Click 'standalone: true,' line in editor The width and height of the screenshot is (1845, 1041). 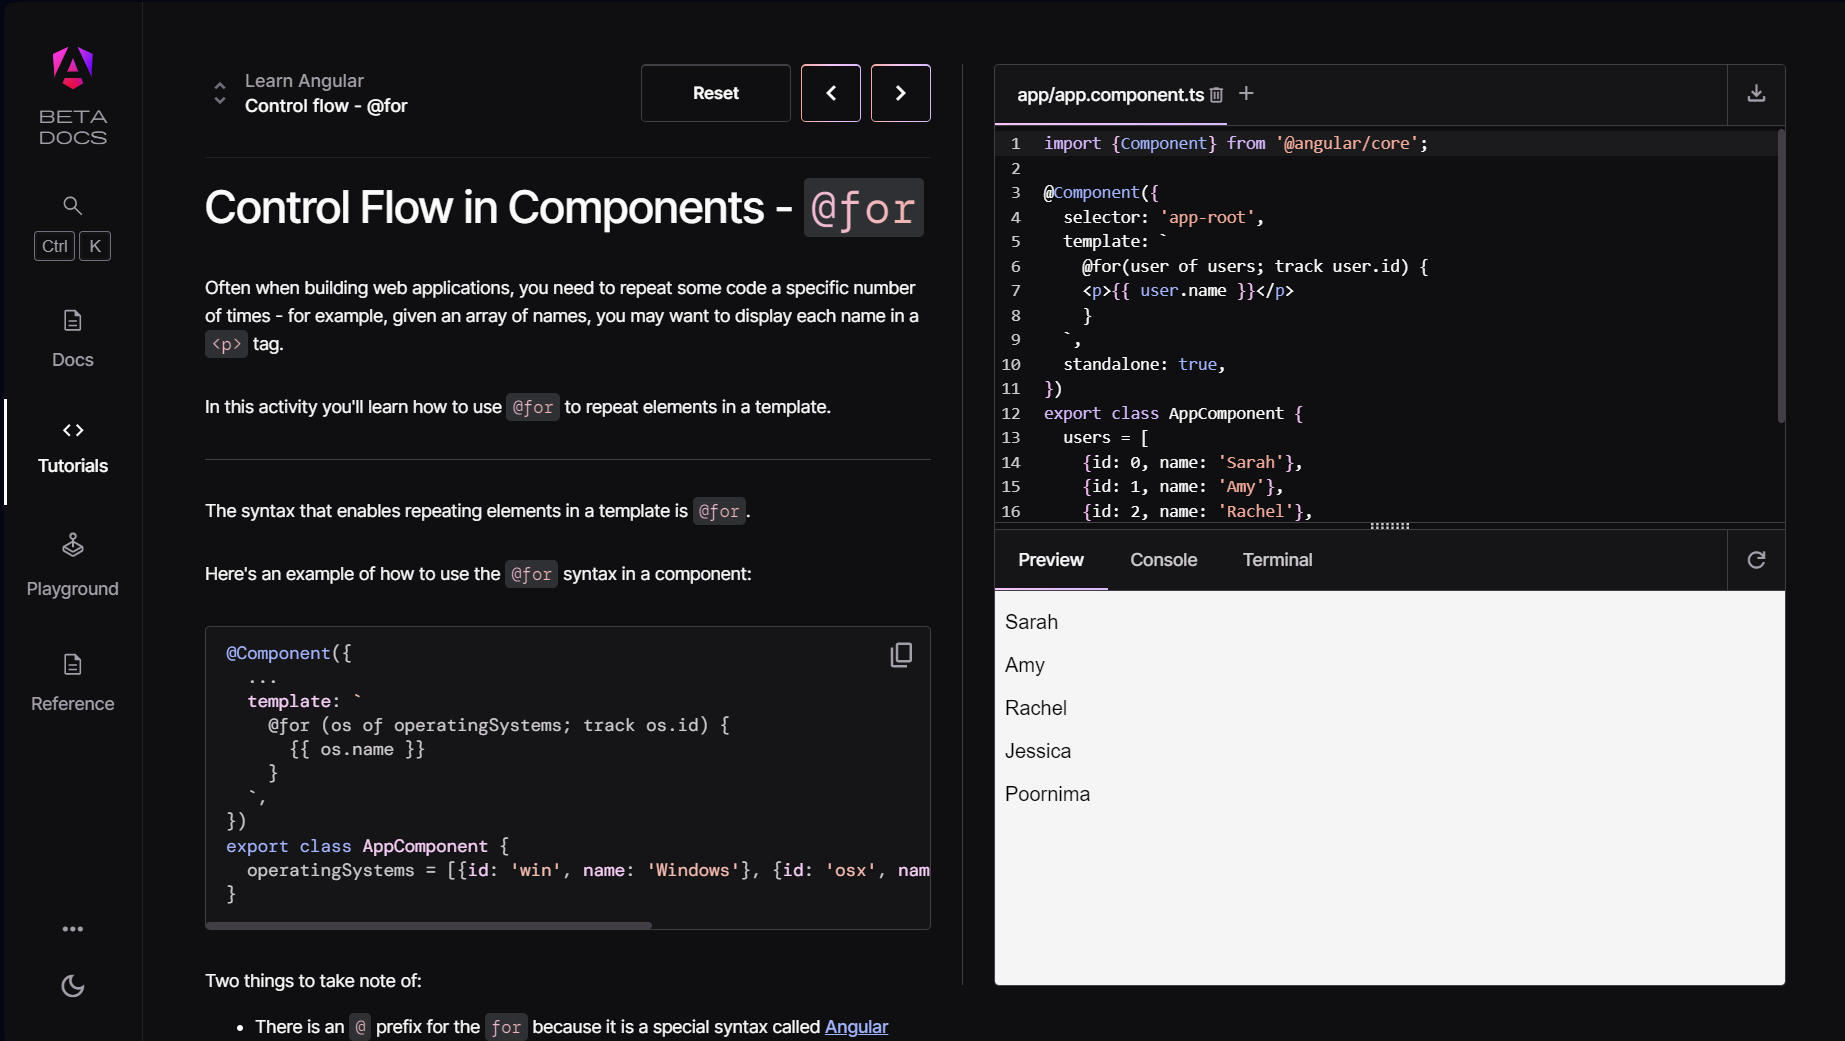point(1144,364)
